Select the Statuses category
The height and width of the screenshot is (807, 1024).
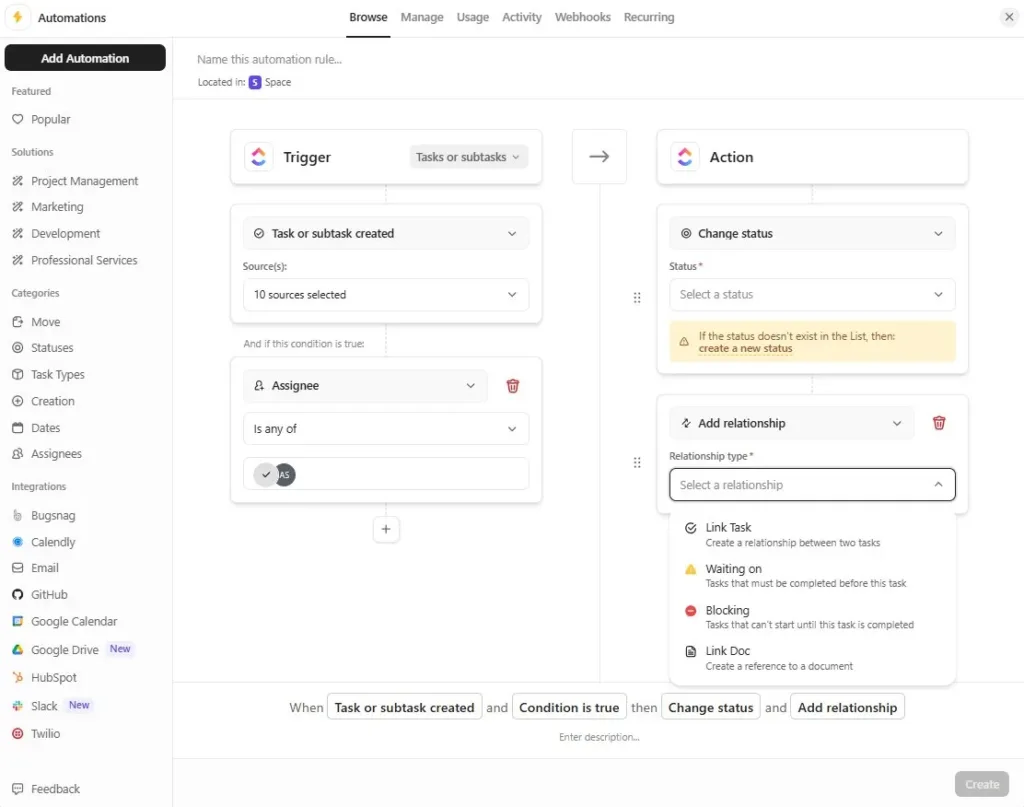42,348
